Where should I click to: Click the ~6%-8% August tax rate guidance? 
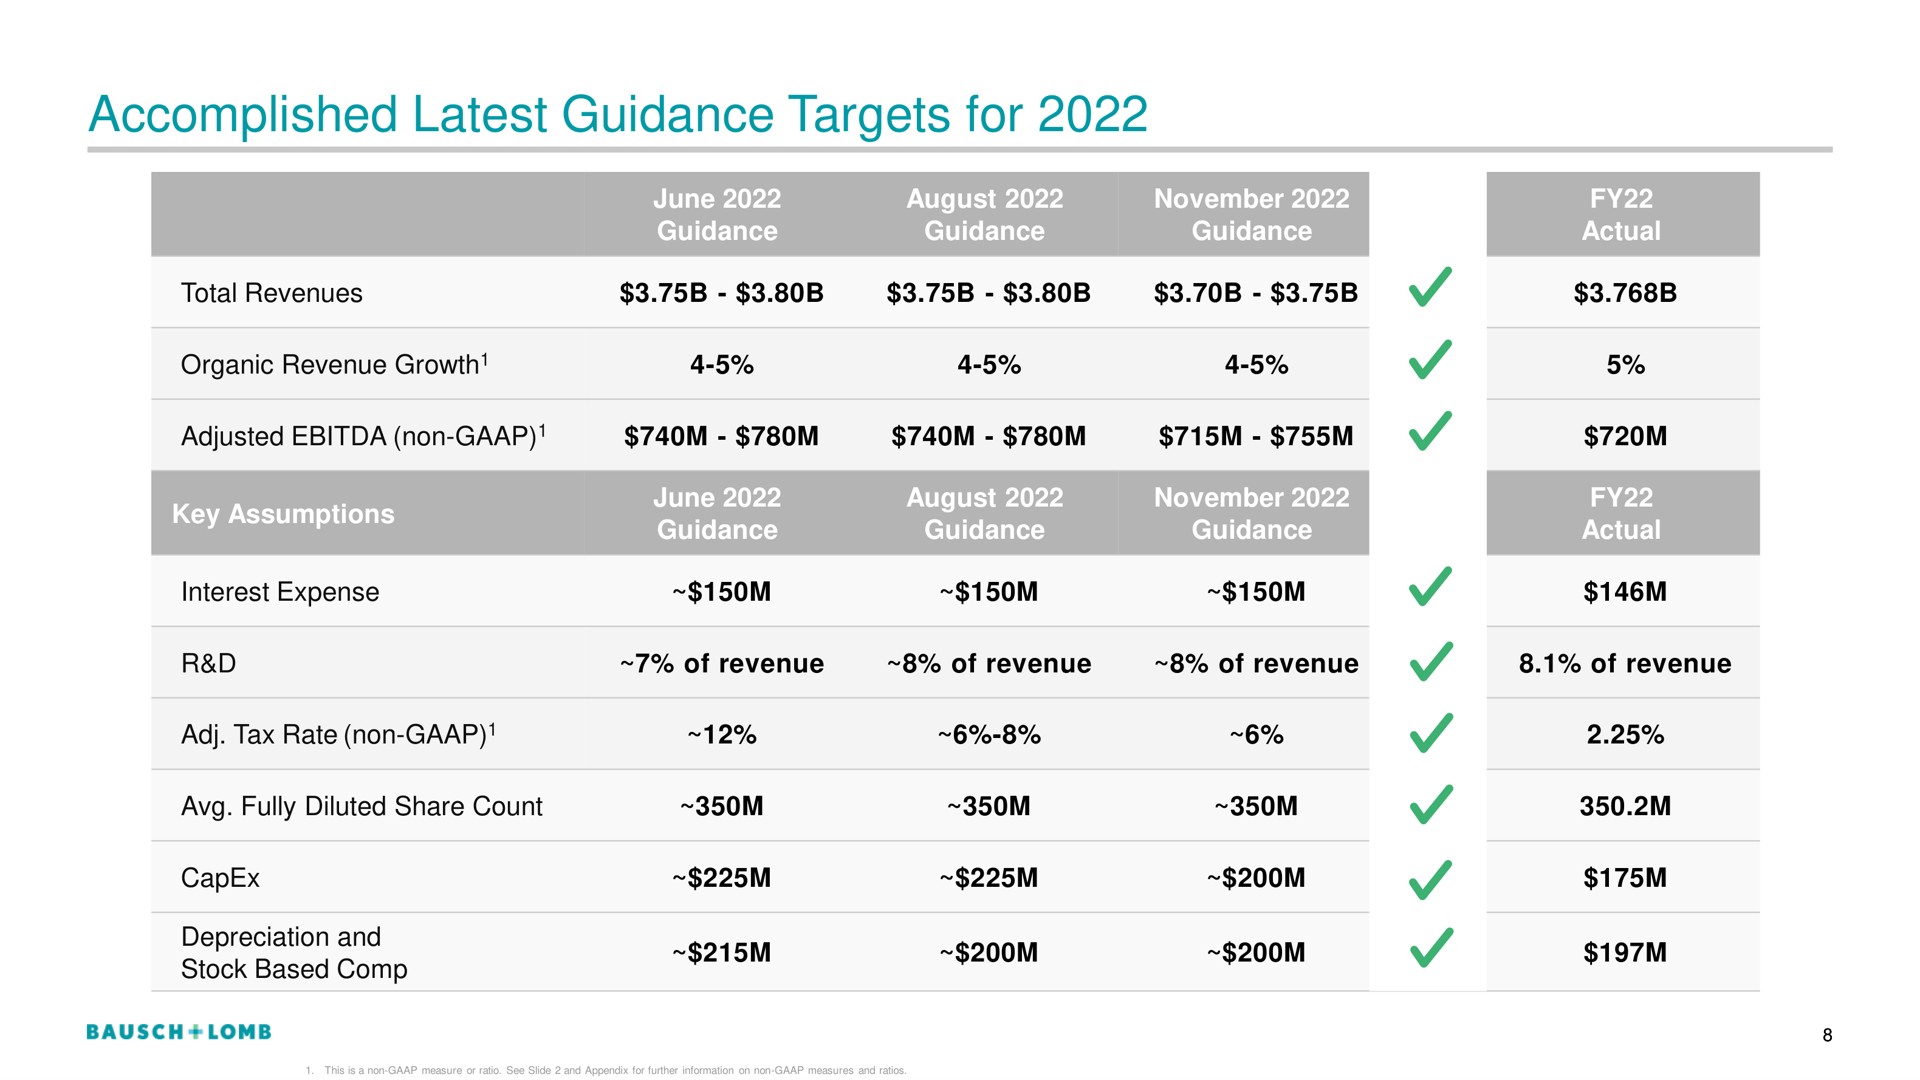[x=989, y=735]
